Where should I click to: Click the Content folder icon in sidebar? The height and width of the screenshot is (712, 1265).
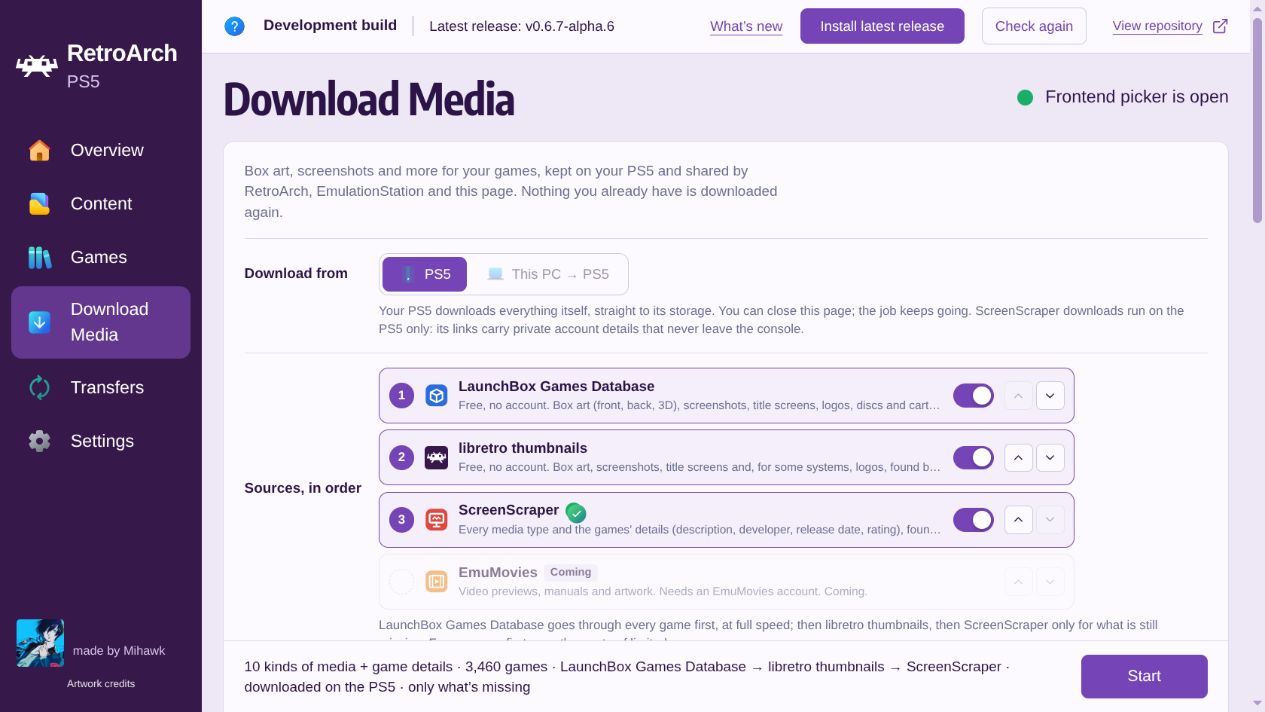[39, 204]
